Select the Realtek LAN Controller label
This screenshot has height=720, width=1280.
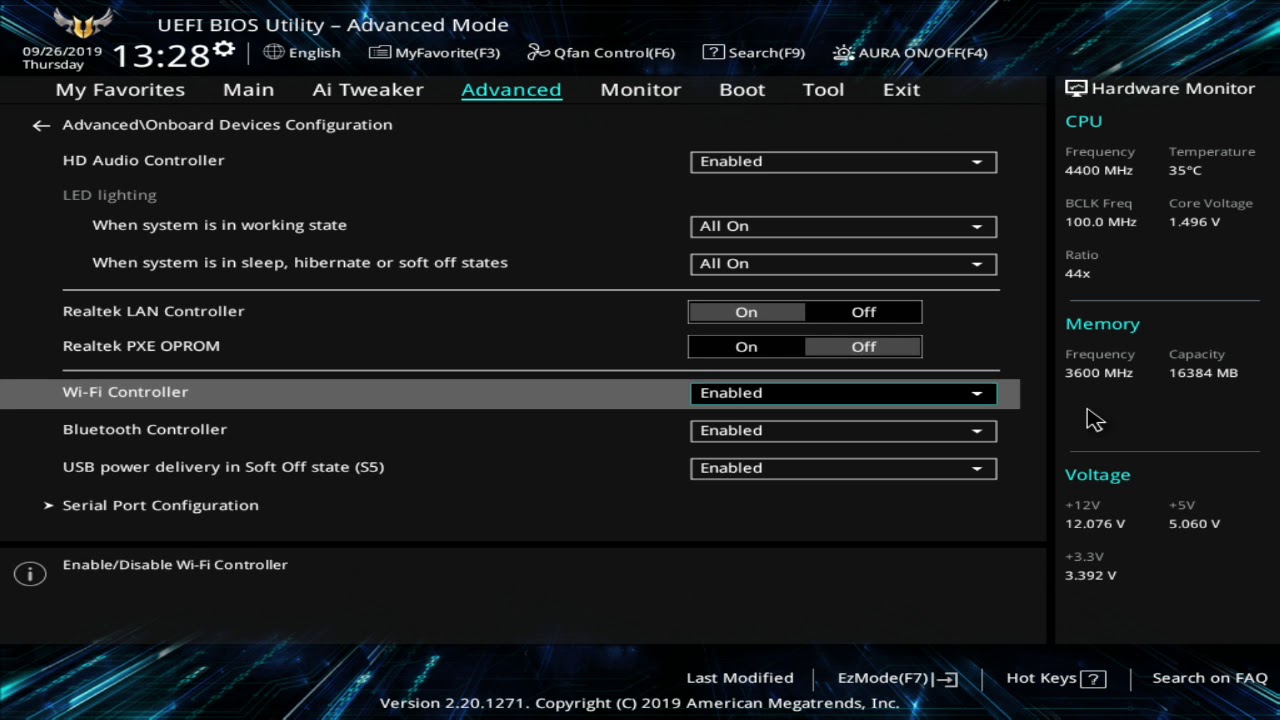[x=153, y=311]
